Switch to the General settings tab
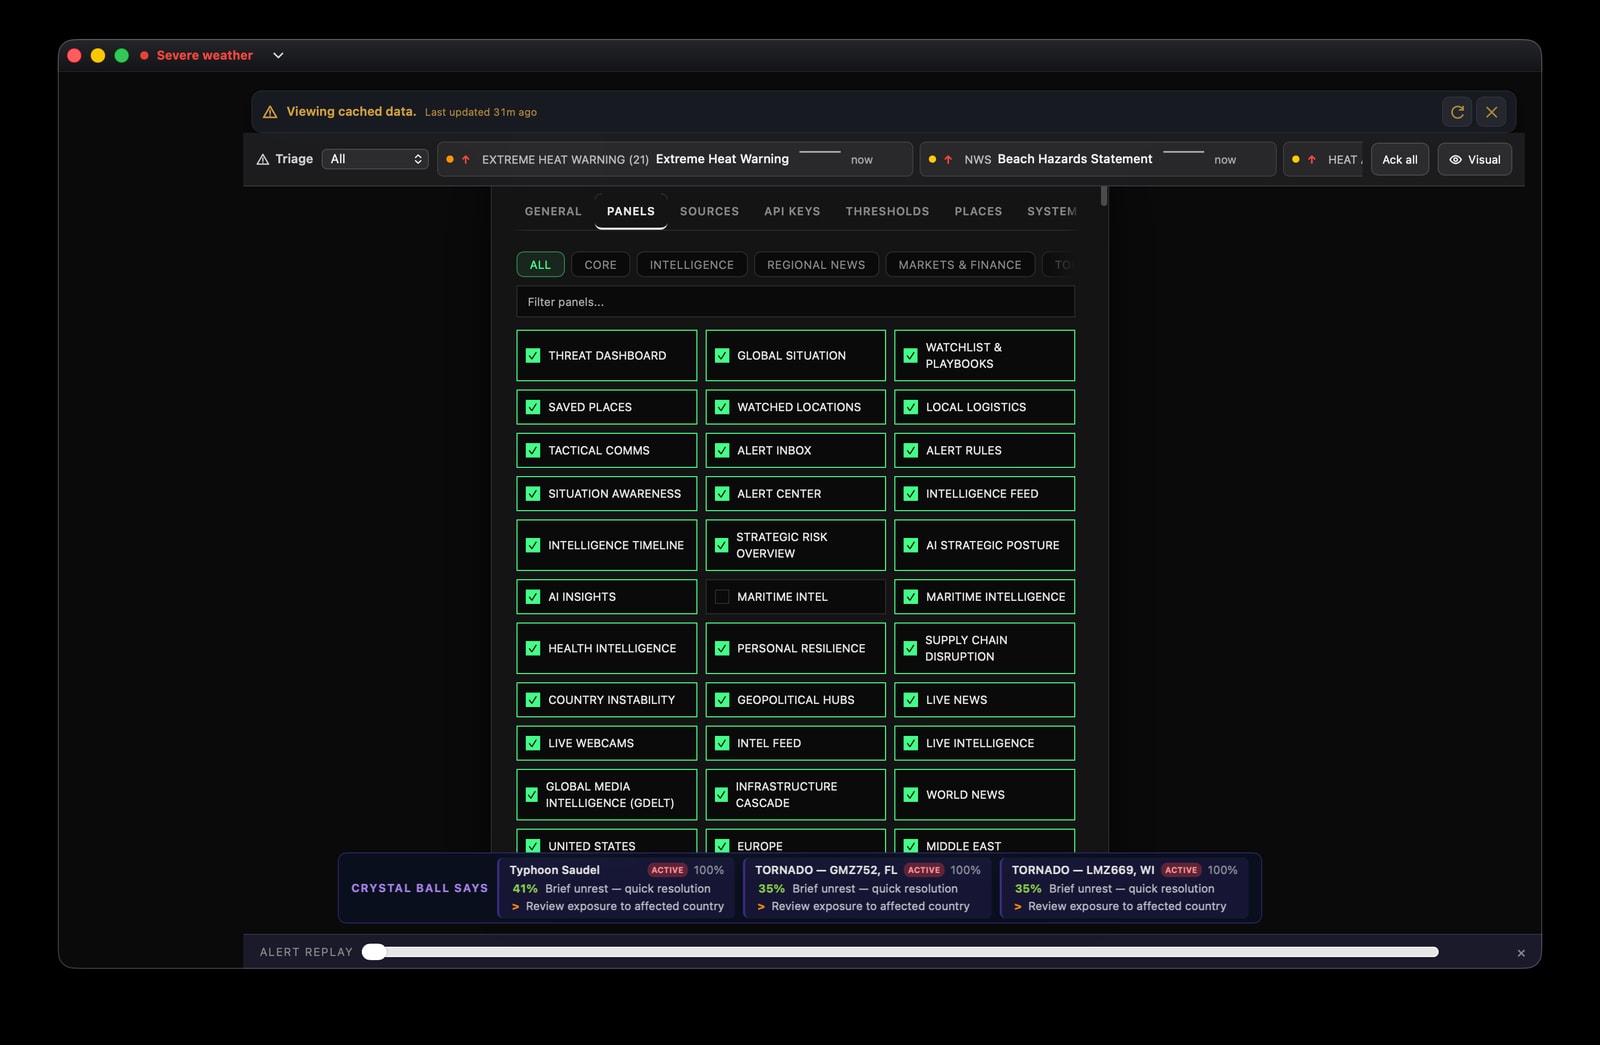This screenshot has height=1045, width=1600. click(x=553, y=211)
